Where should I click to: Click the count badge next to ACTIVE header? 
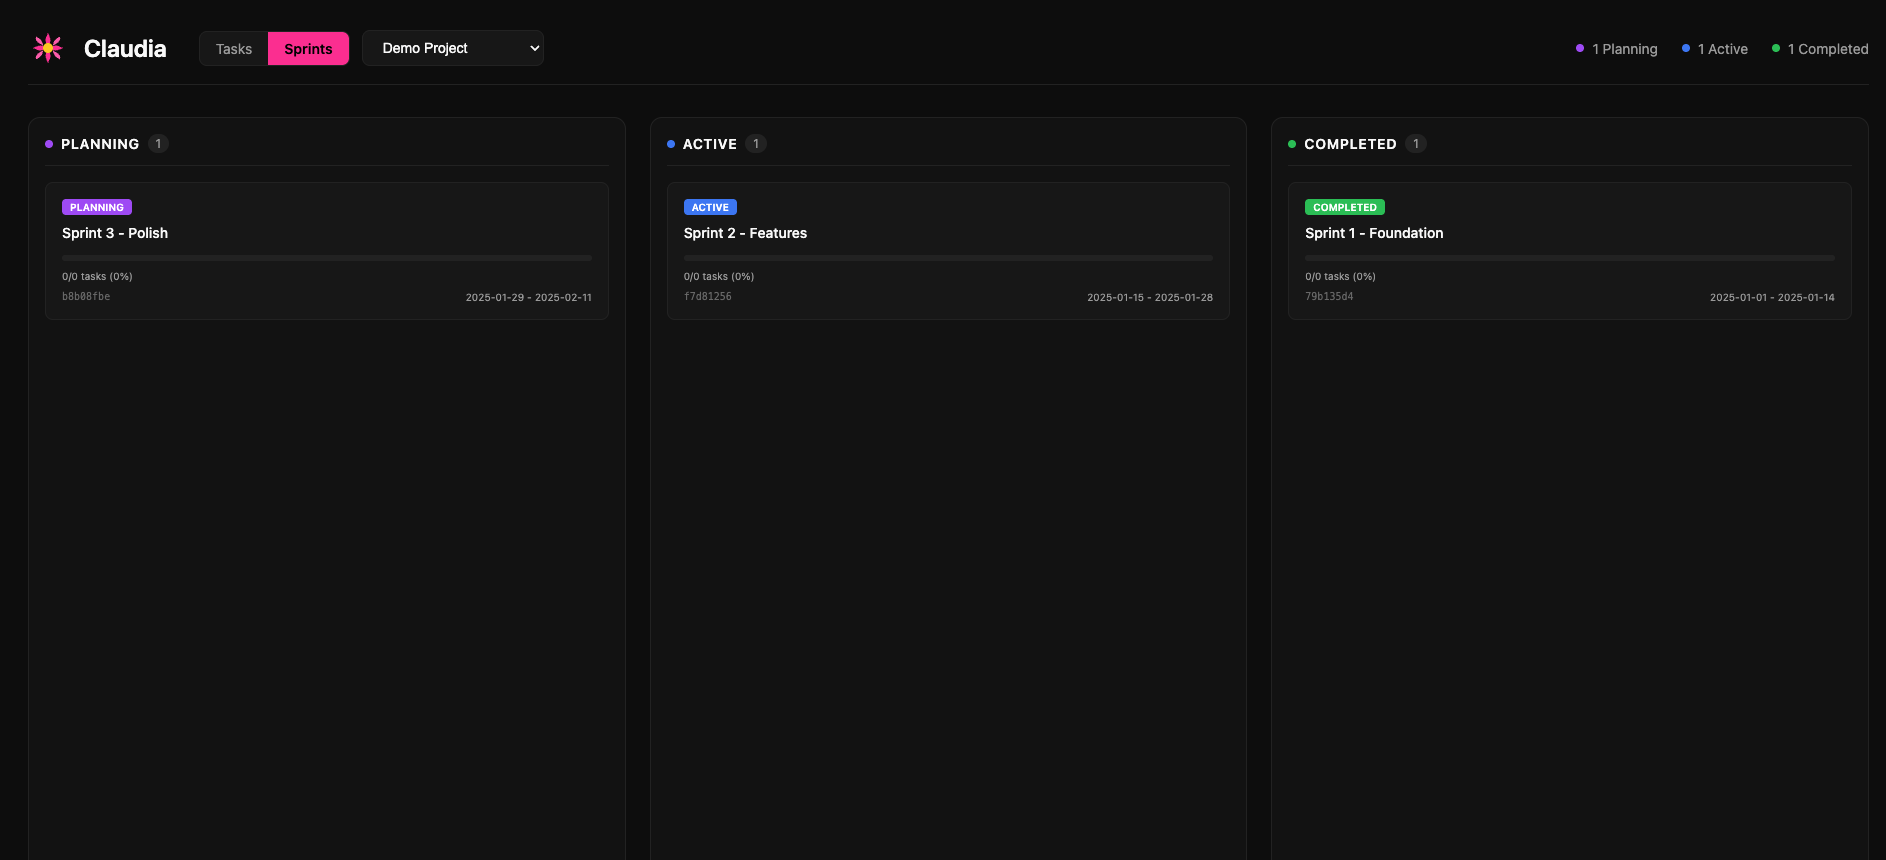click(x=756, y=144)
